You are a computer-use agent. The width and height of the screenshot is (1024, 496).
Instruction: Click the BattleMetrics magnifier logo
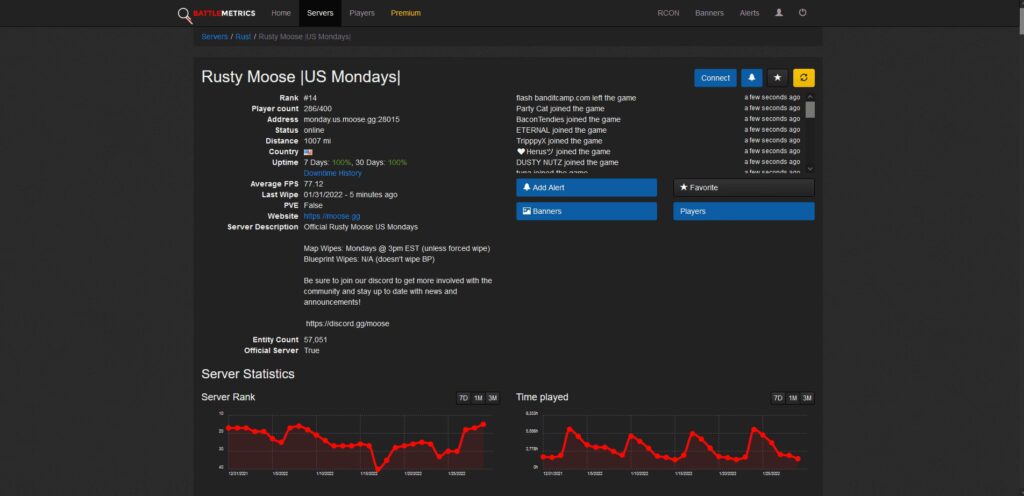tap(185, 14)
